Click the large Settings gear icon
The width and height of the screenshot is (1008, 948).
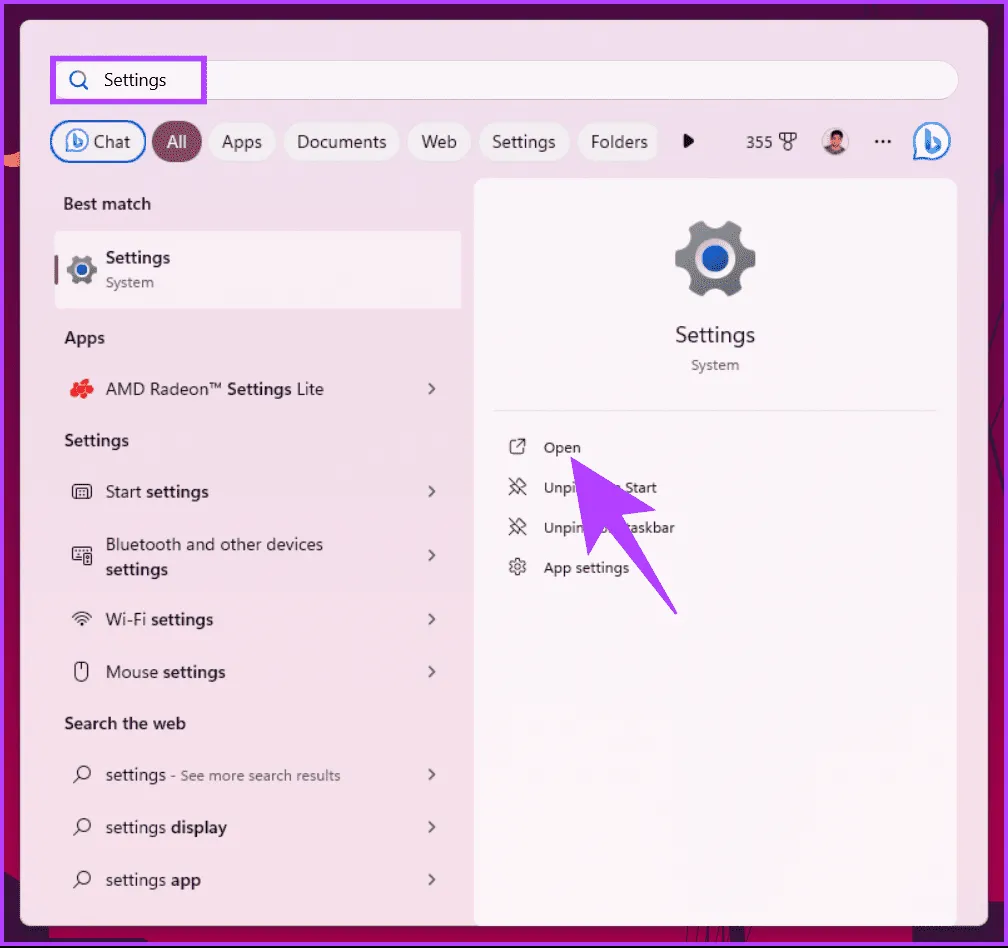[x=714, y=258]
